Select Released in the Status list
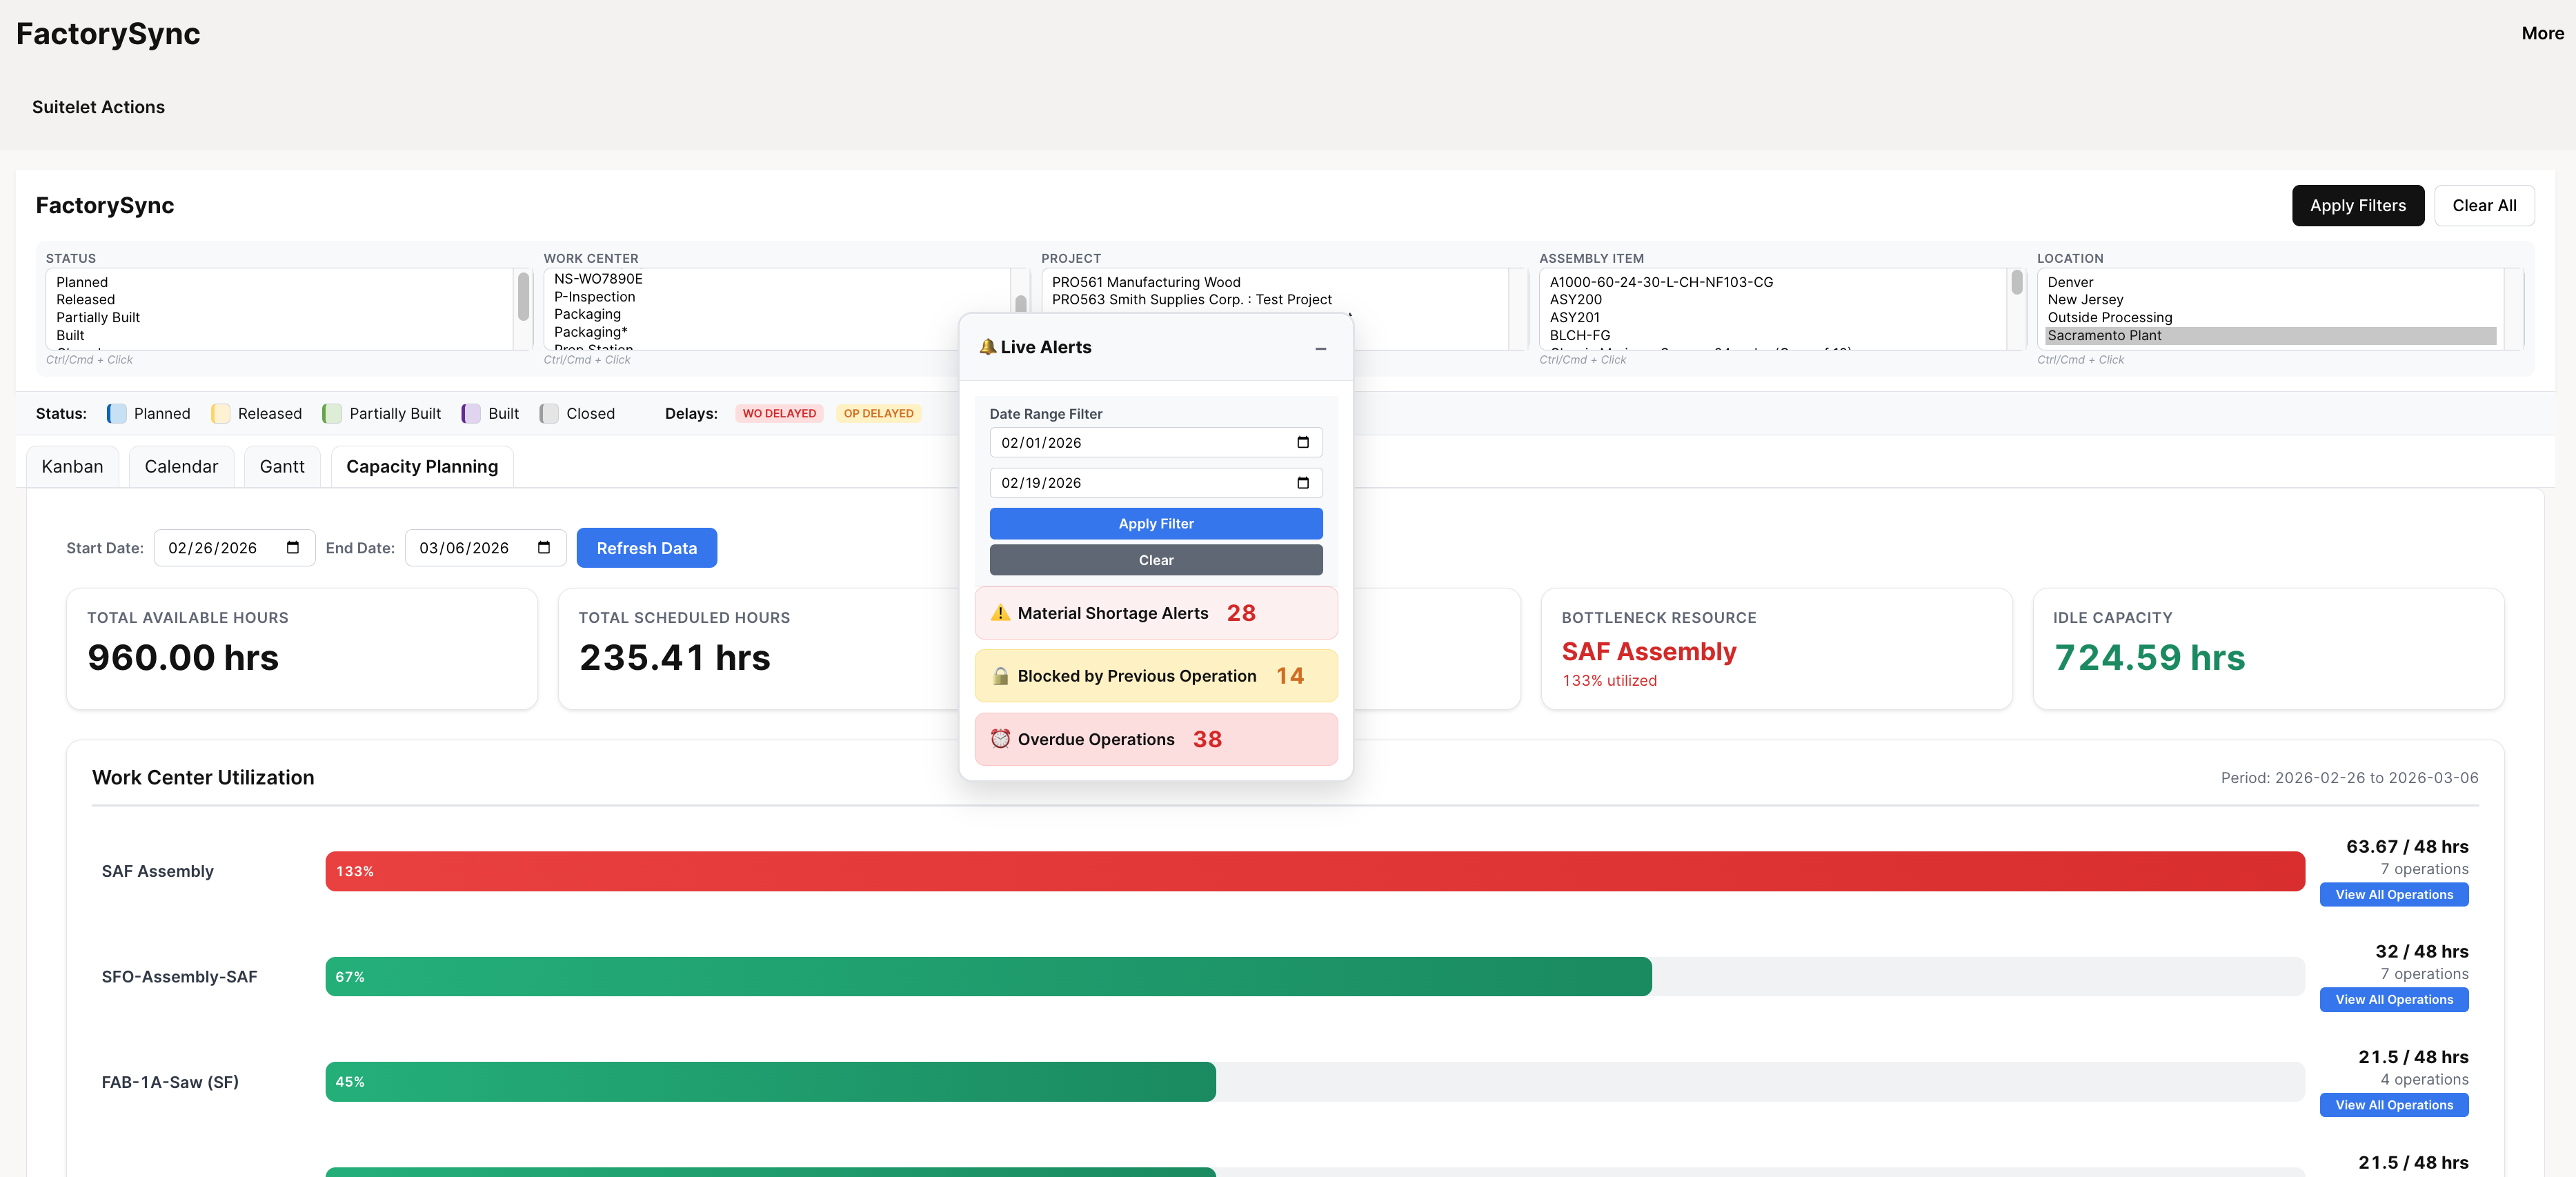Screen dimensions: 2576x1177 click(85, 299)
